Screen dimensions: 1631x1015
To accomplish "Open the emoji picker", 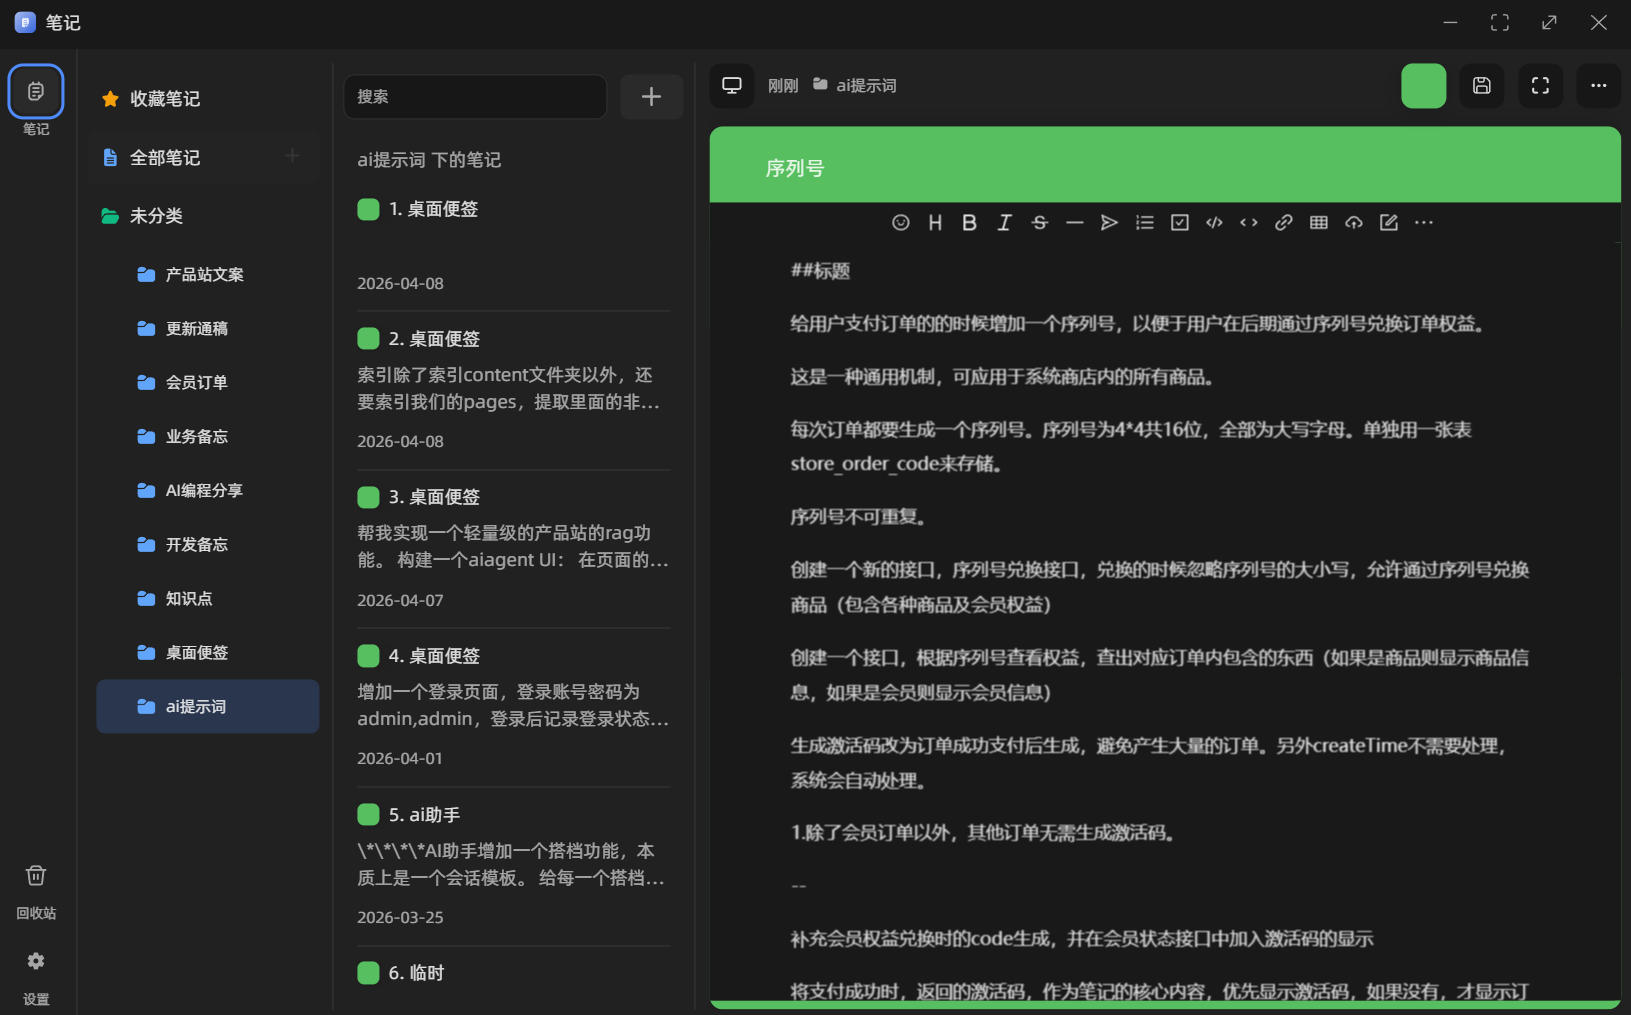I will coord(899,222).
